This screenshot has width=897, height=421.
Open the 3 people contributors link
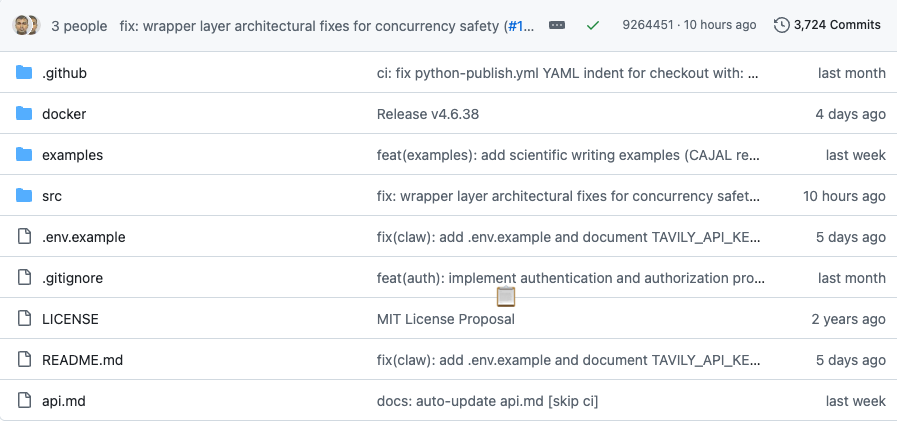tap(79, 26)
